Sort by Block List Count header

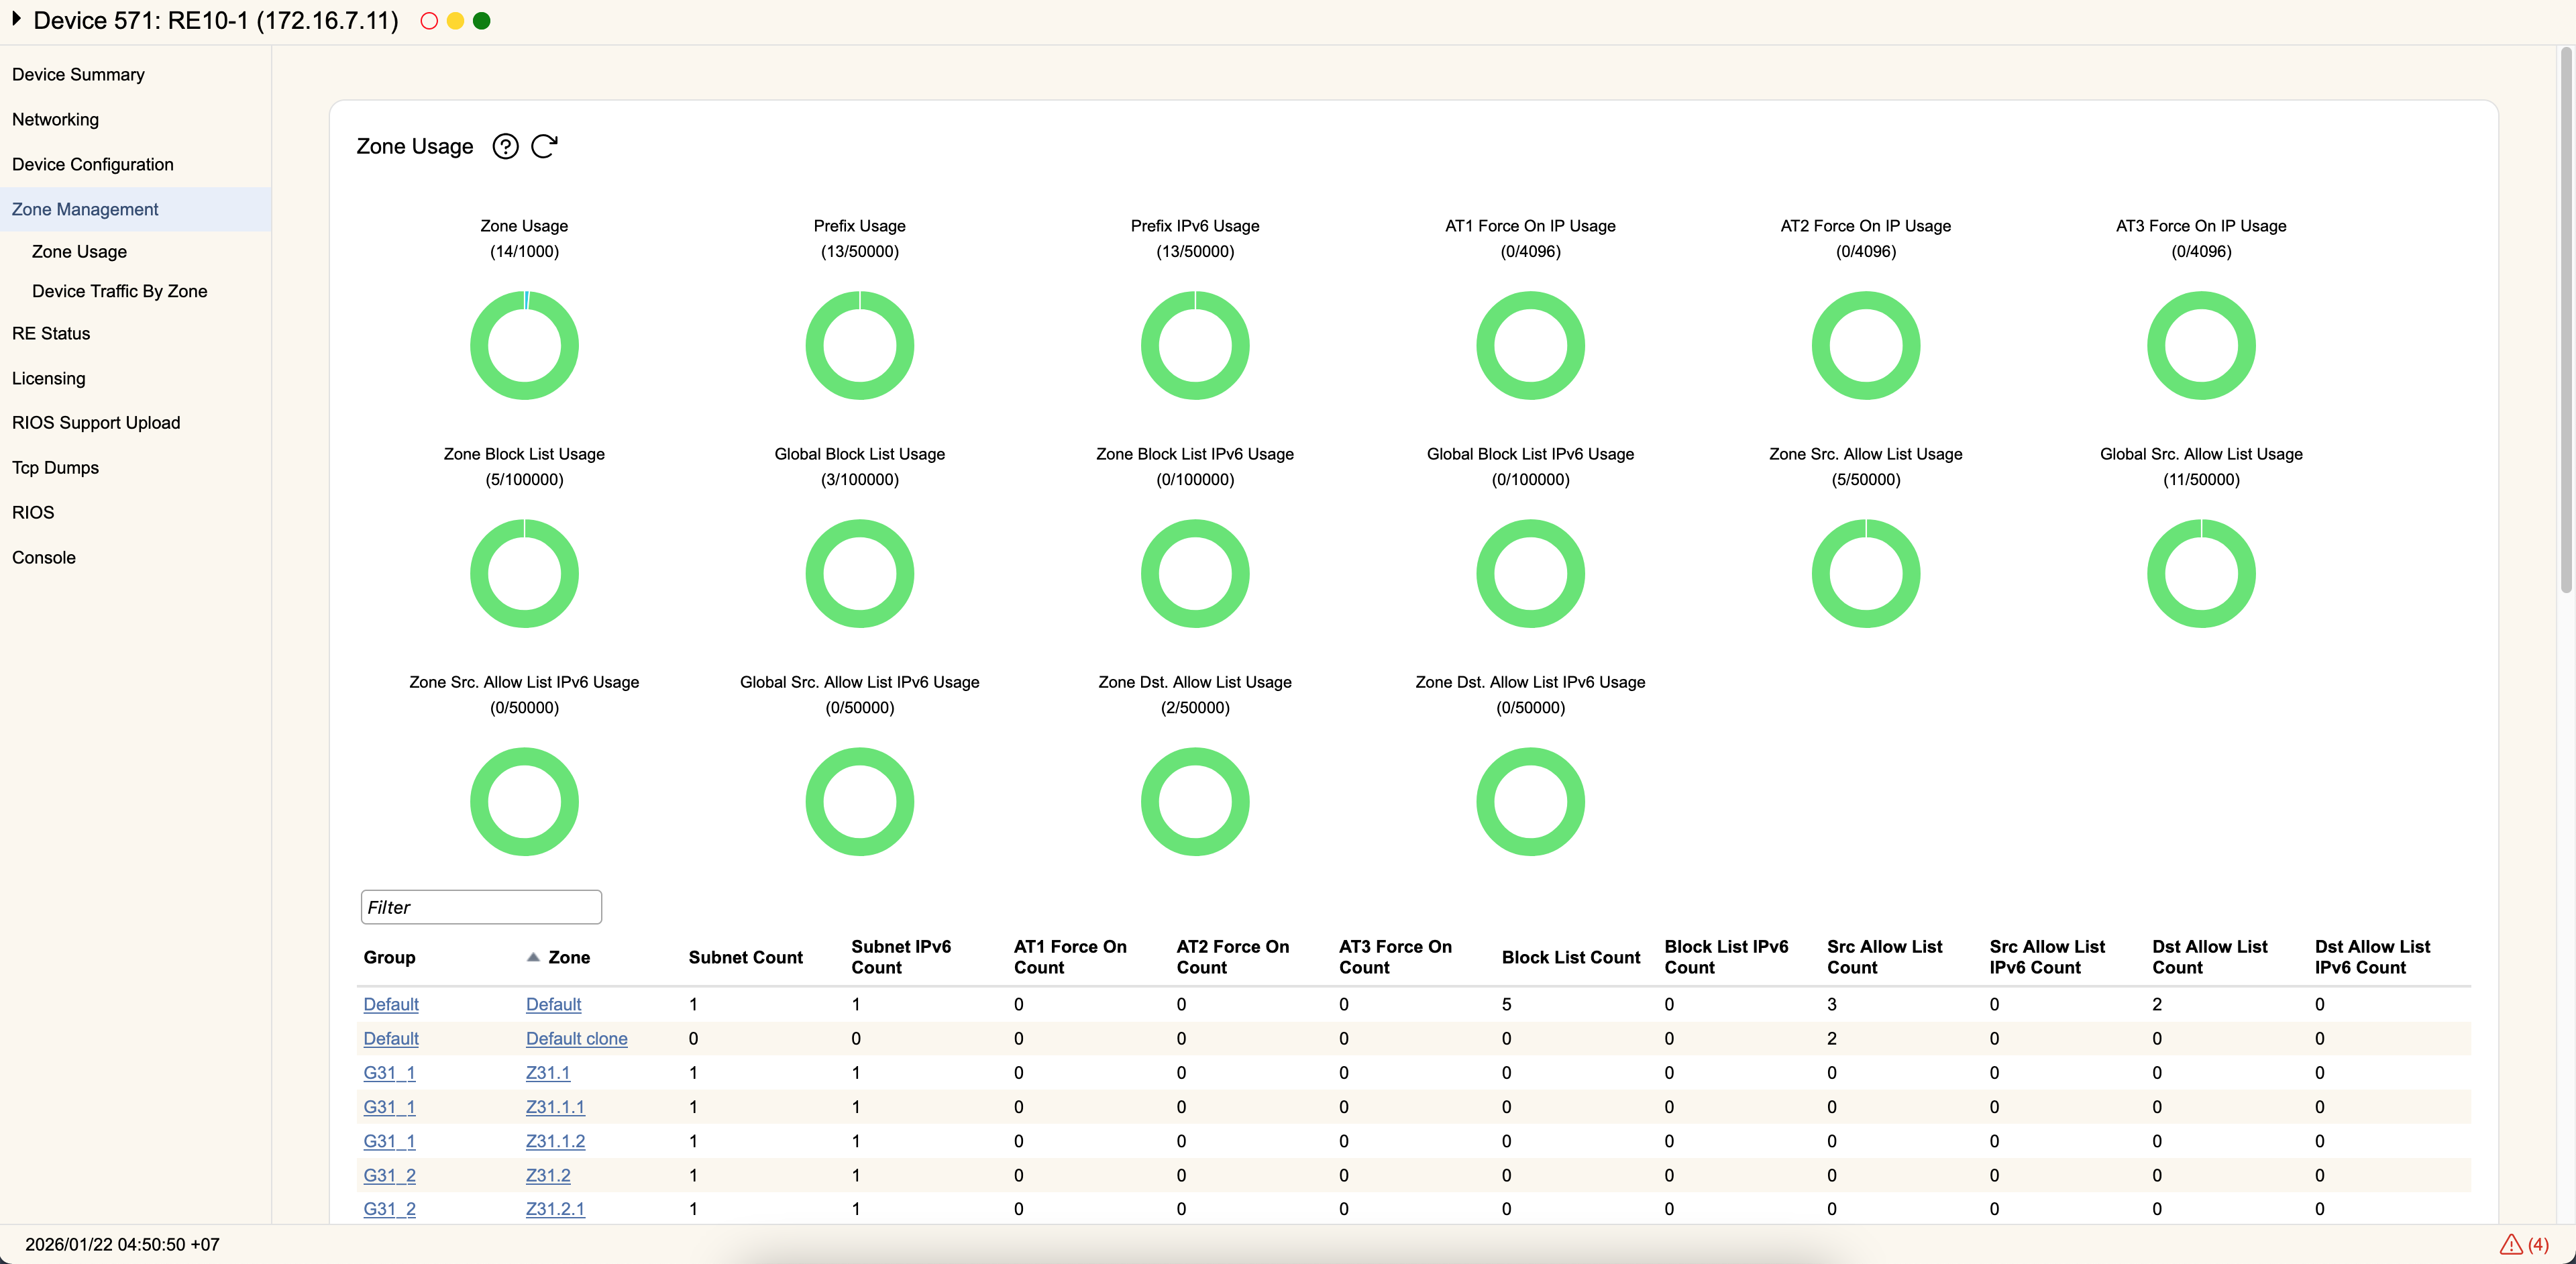pyautogui.click(x=1571, y=957)
